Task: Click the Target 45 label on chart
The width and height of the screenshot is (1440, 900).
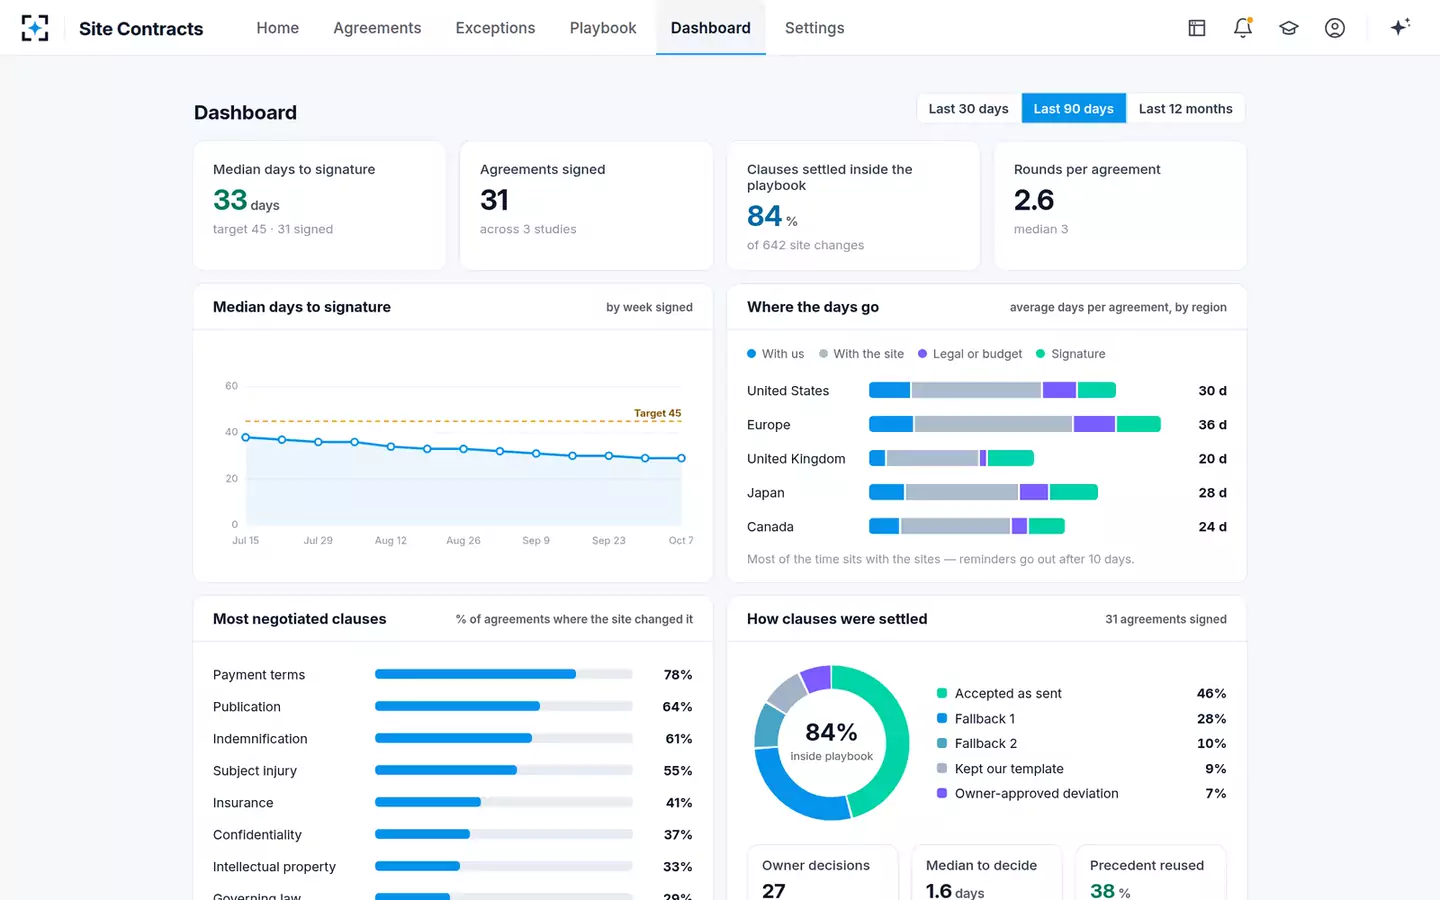Action: tap(657, 413)
